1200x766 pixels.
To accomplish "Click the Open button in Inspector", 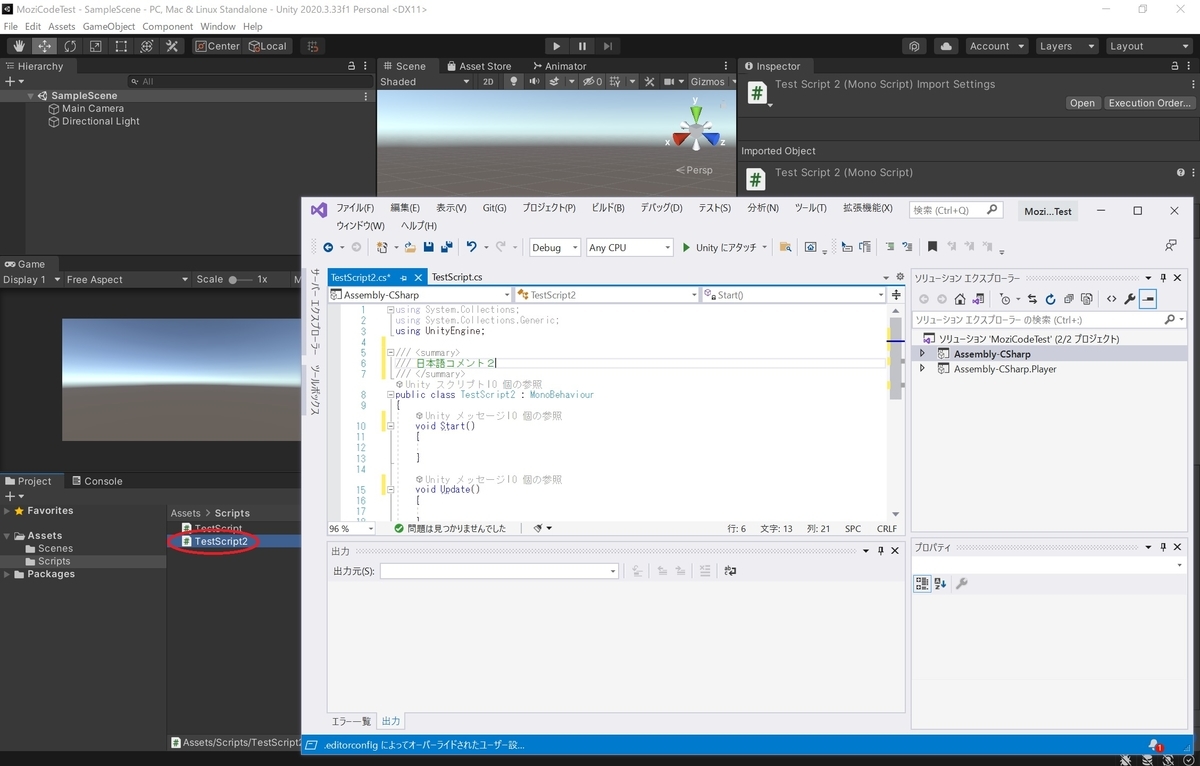I will click(x=1082, y=103).
